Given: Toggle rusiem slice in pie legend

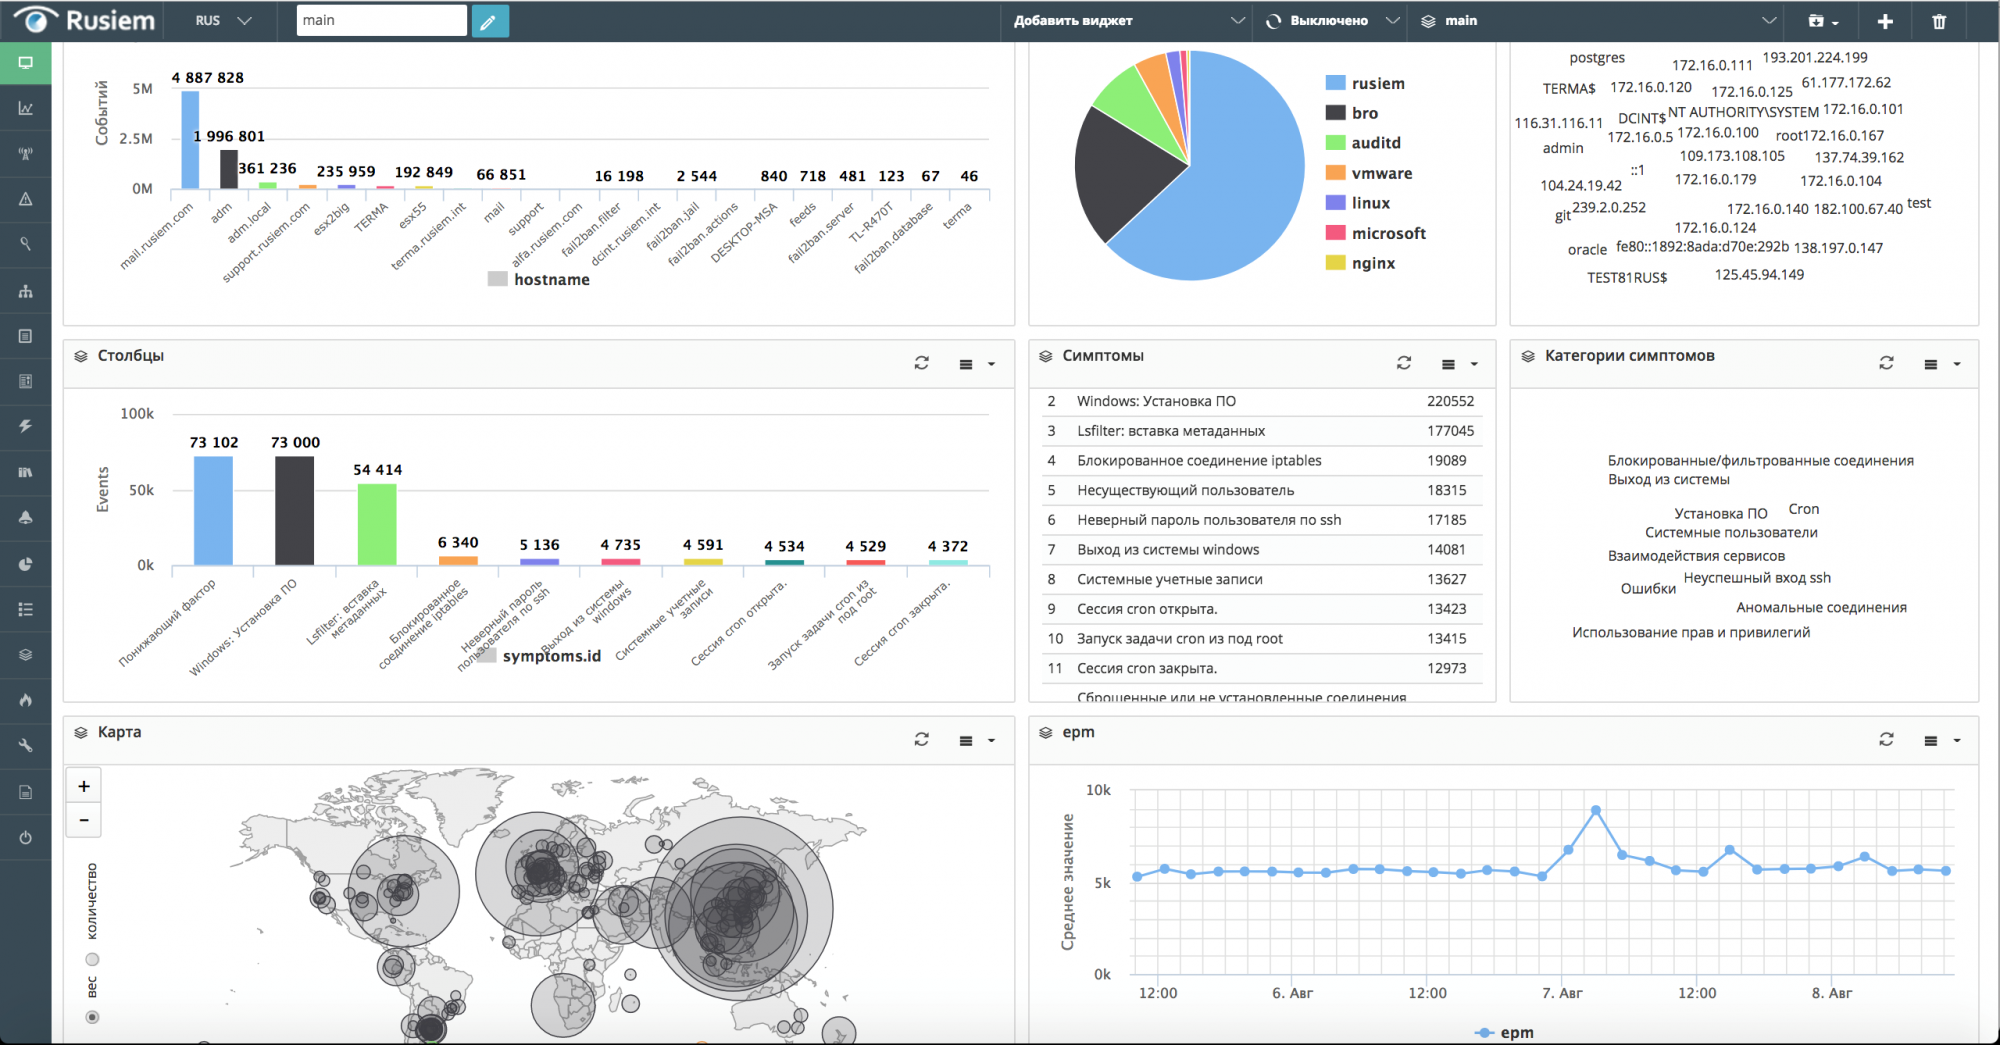Looking at the screenshot, I should tap(1366, 84).
